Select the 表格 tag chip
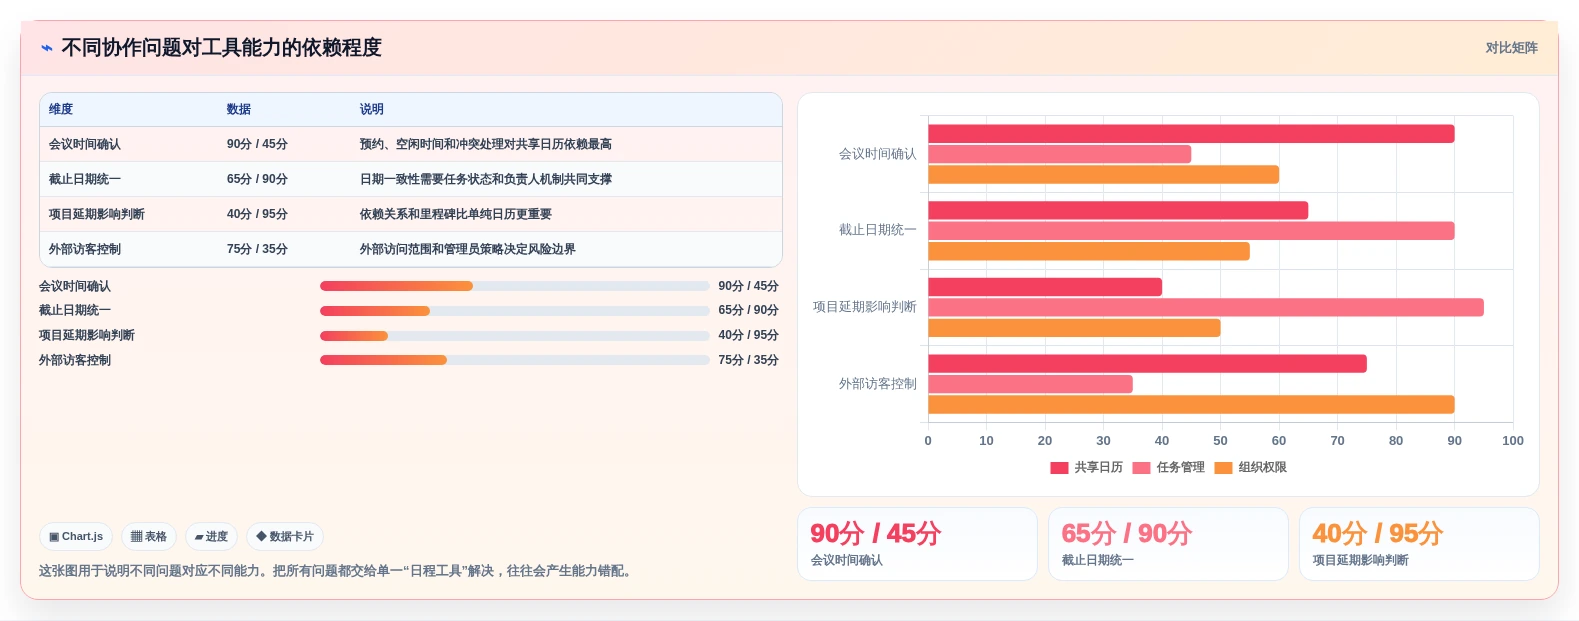The height and width of the screenshot is (621, 1579). pyautogui.click(x=149, y=537)
